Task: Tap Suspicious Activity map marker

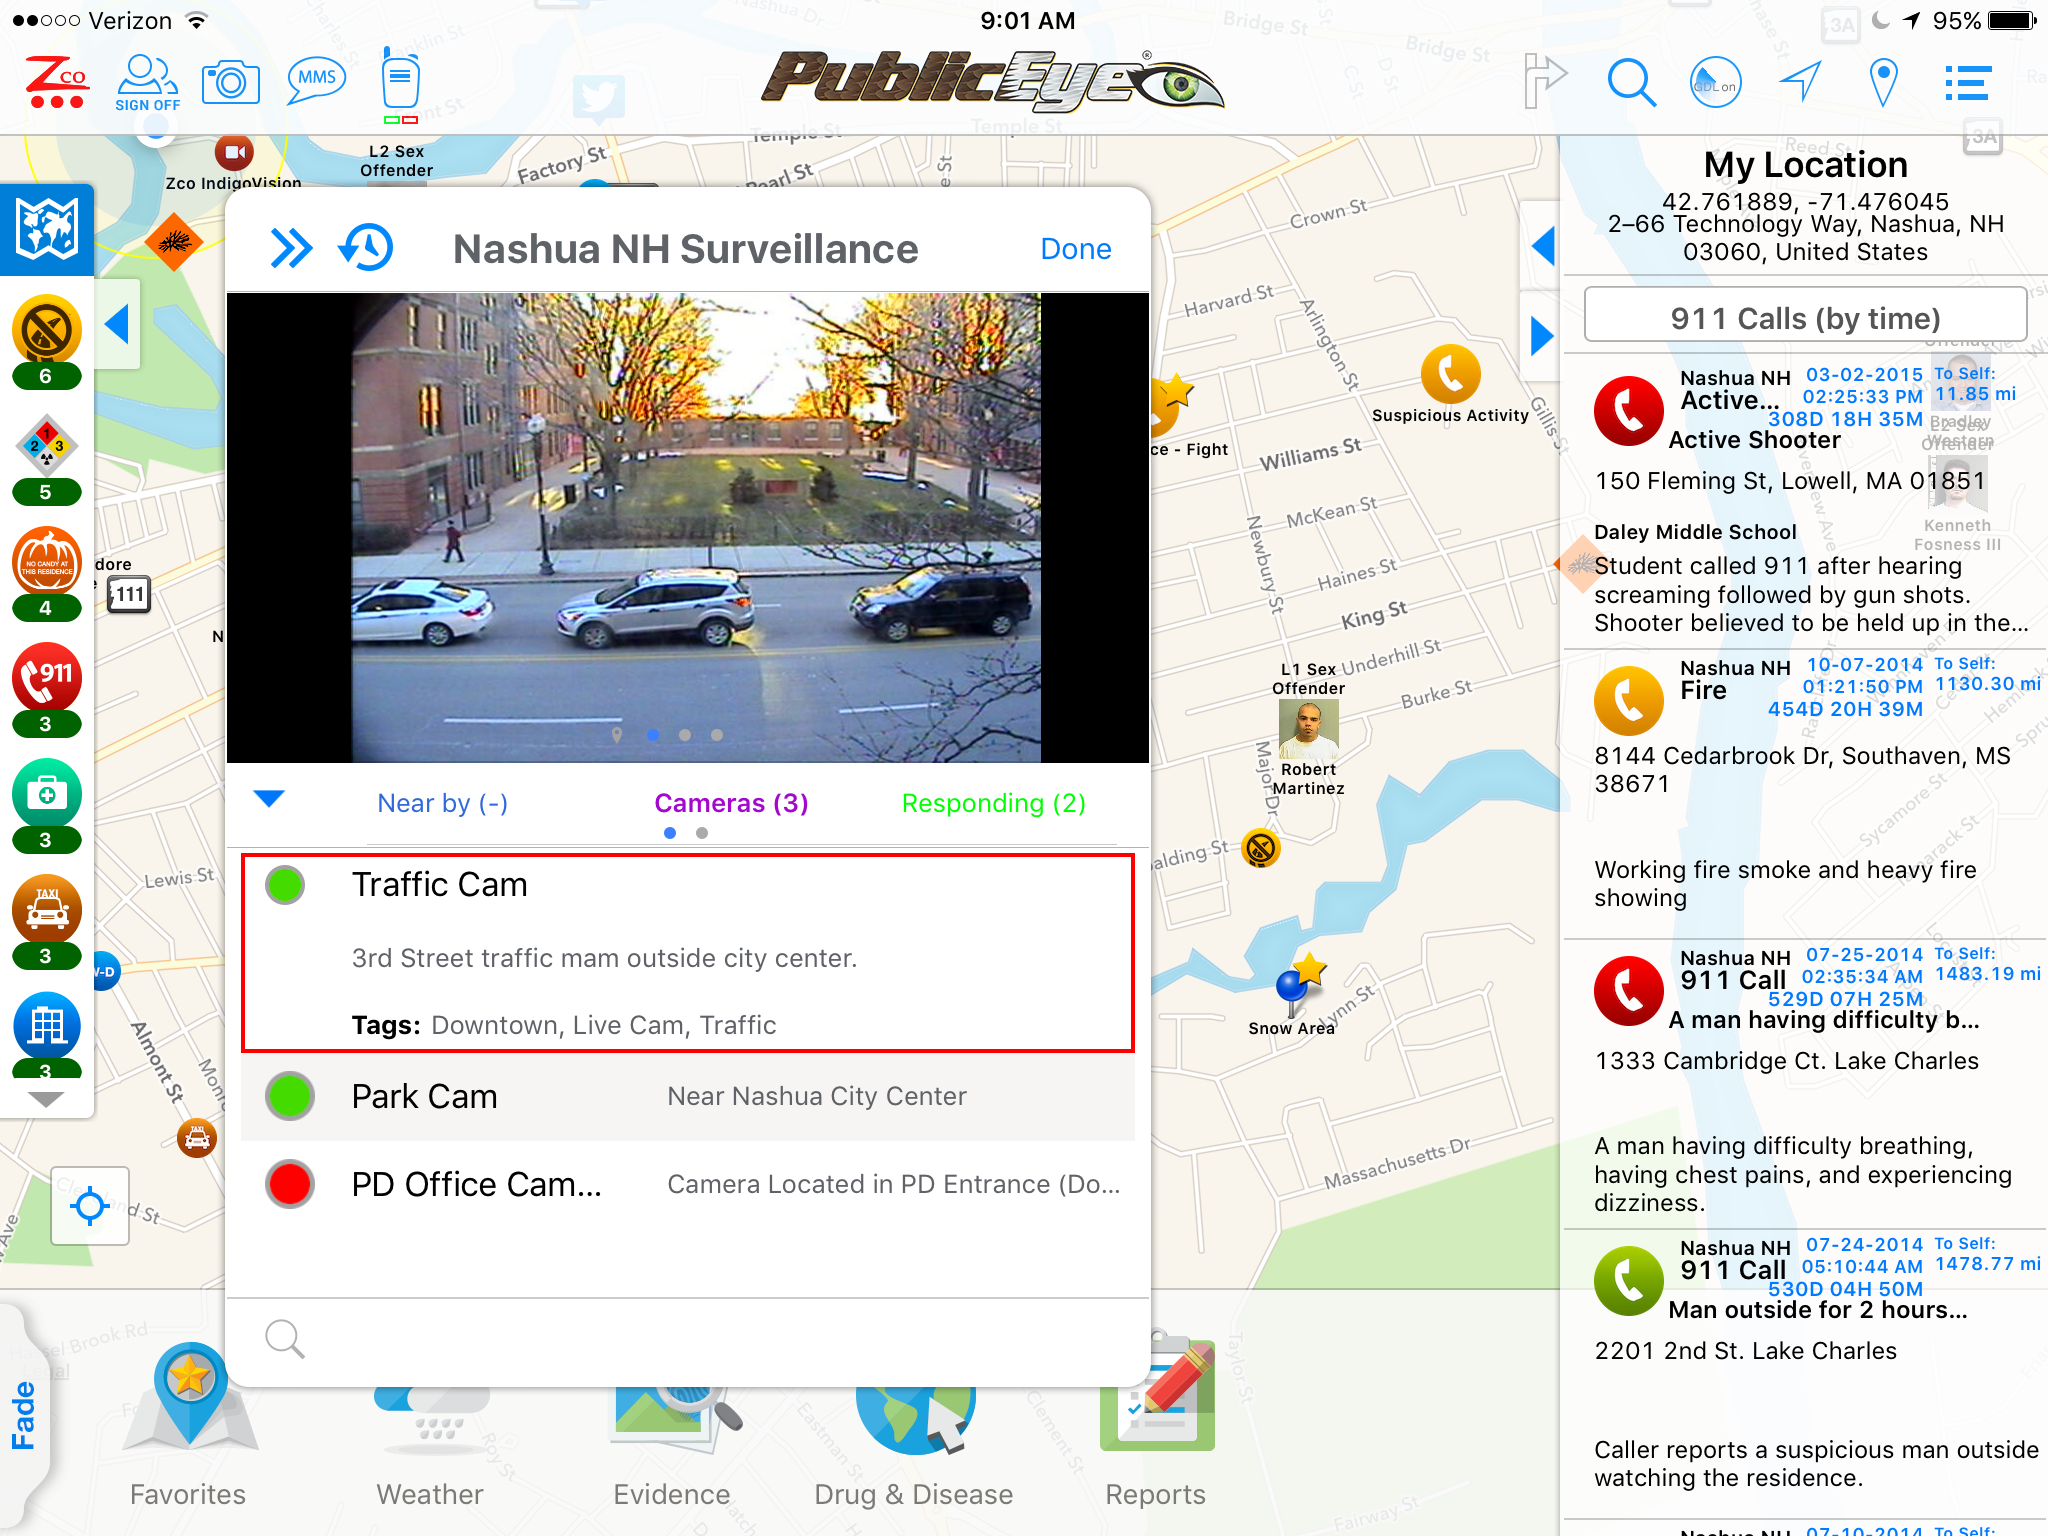Action: (x=1450, y=374)
